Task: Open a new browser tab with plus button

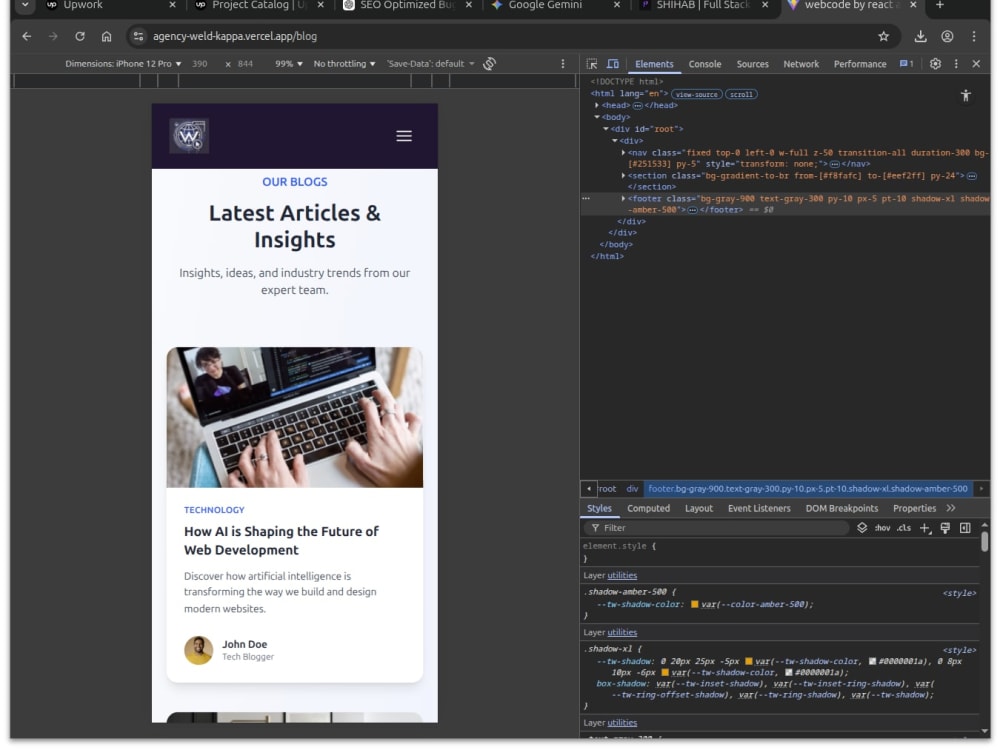Action: coord(939,5)
